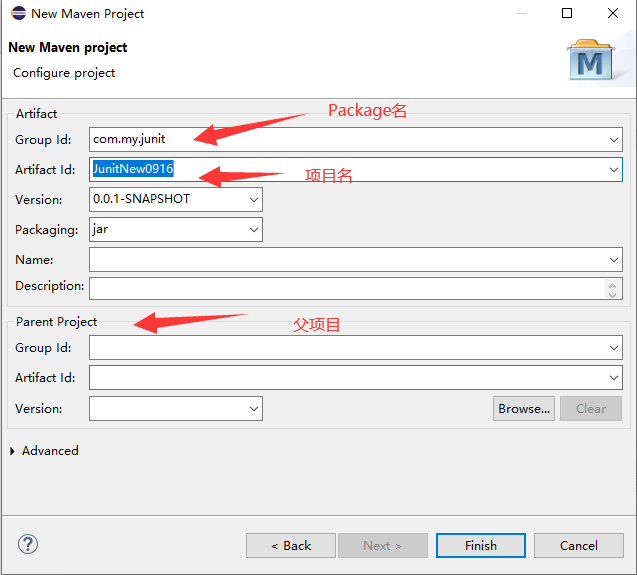Click the 'Configure project' subtitle text
The height and width of the screenshot is (575, 637).
64,73
